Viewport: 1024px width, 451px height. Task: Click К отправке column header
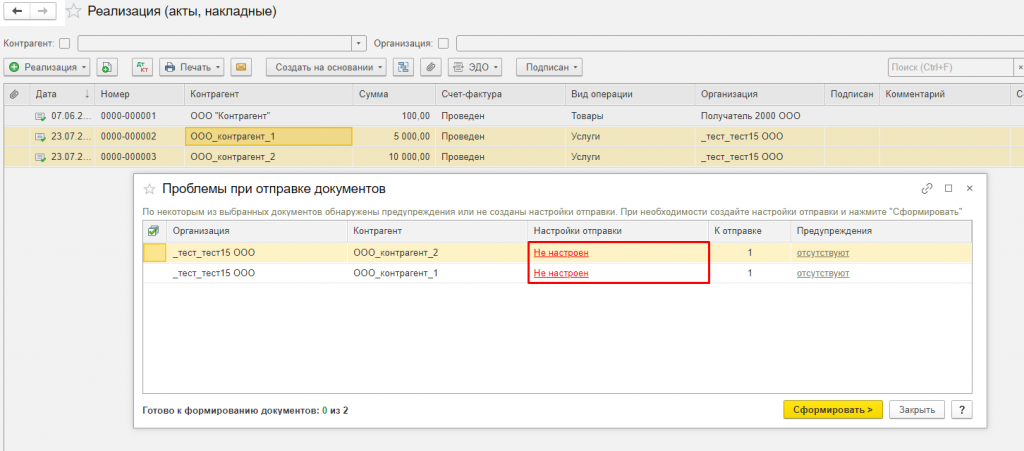(x=750, y=231)
